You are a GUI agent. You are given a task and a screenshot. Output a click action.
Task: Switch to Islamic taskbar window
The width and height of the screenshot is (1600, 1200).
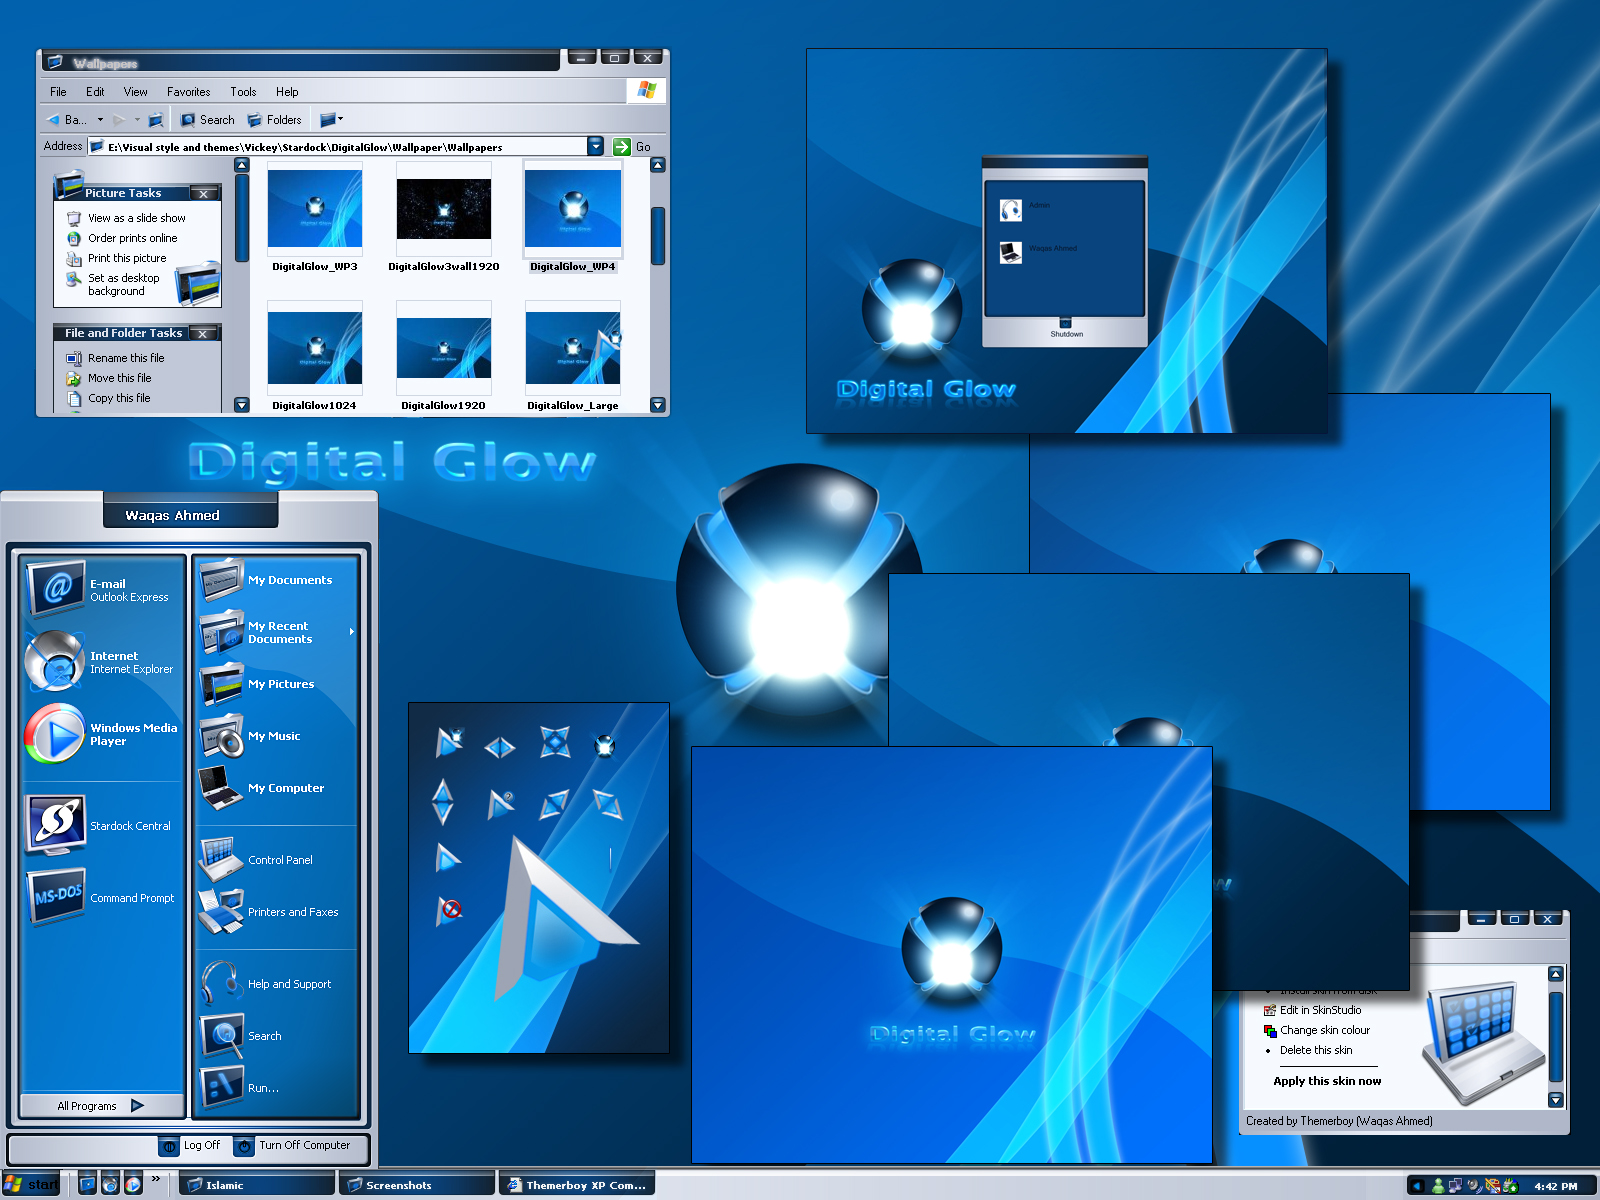click(x=258, y=1185)
